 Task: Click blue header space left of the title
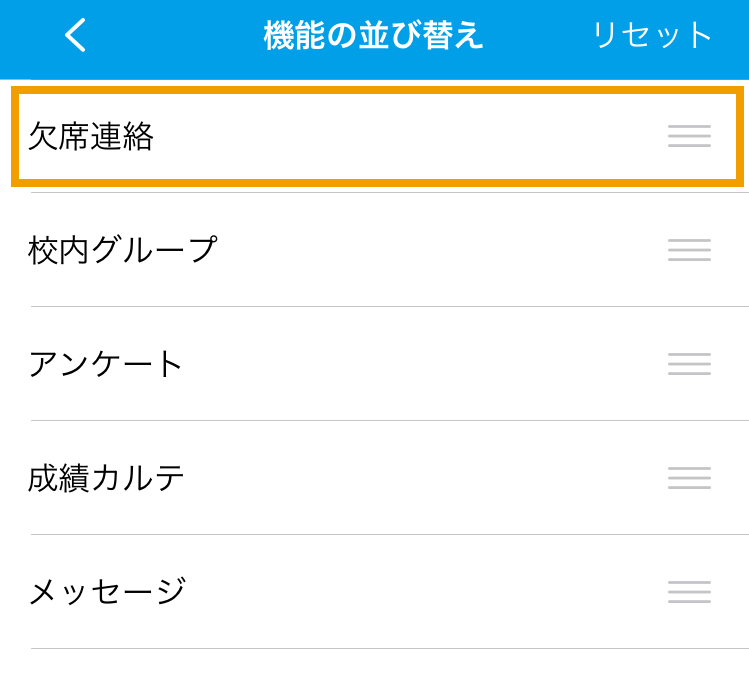tap(174, 35)
